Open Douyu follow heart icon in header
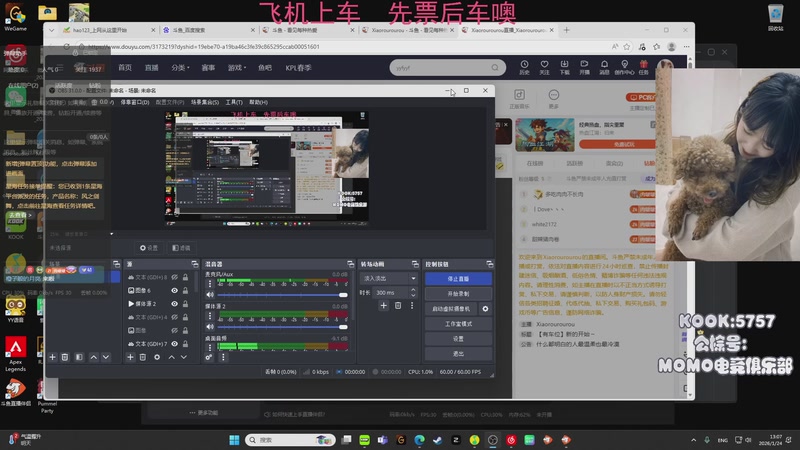This screenshot has height=450, width=800. (x=544, y=67)
